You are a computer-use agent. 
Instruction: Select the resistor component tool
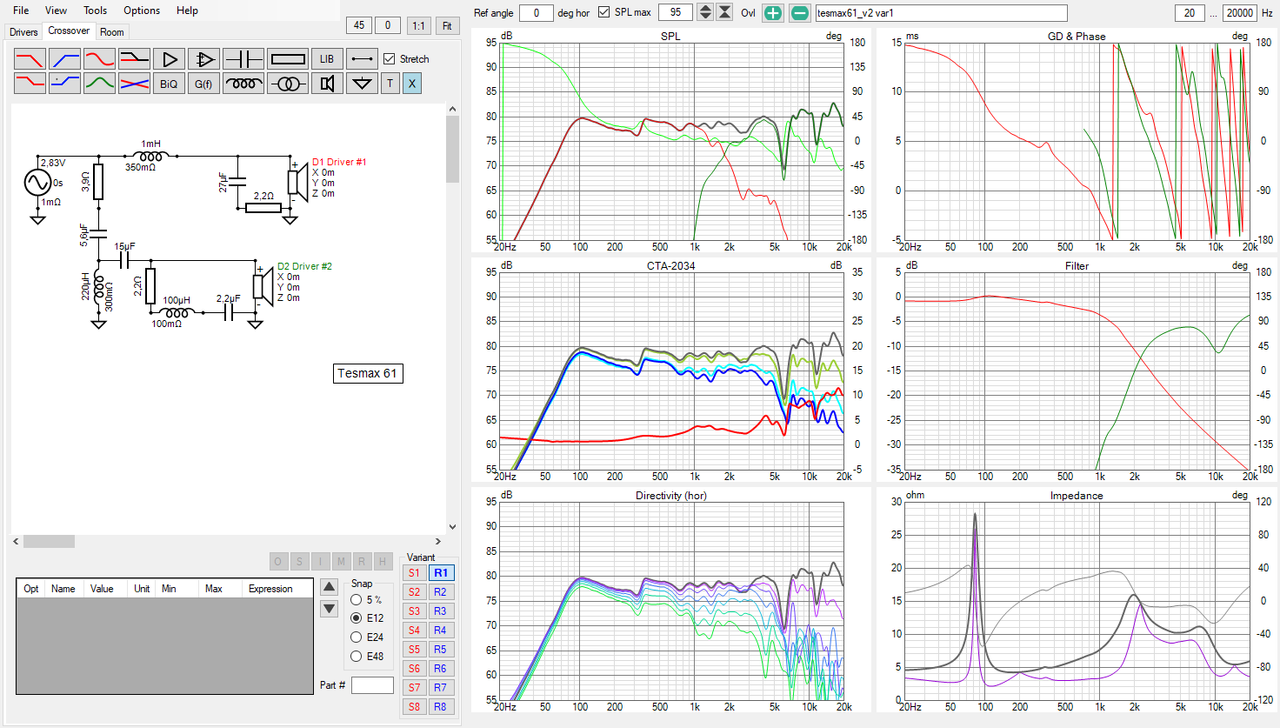tap(288, 59)
